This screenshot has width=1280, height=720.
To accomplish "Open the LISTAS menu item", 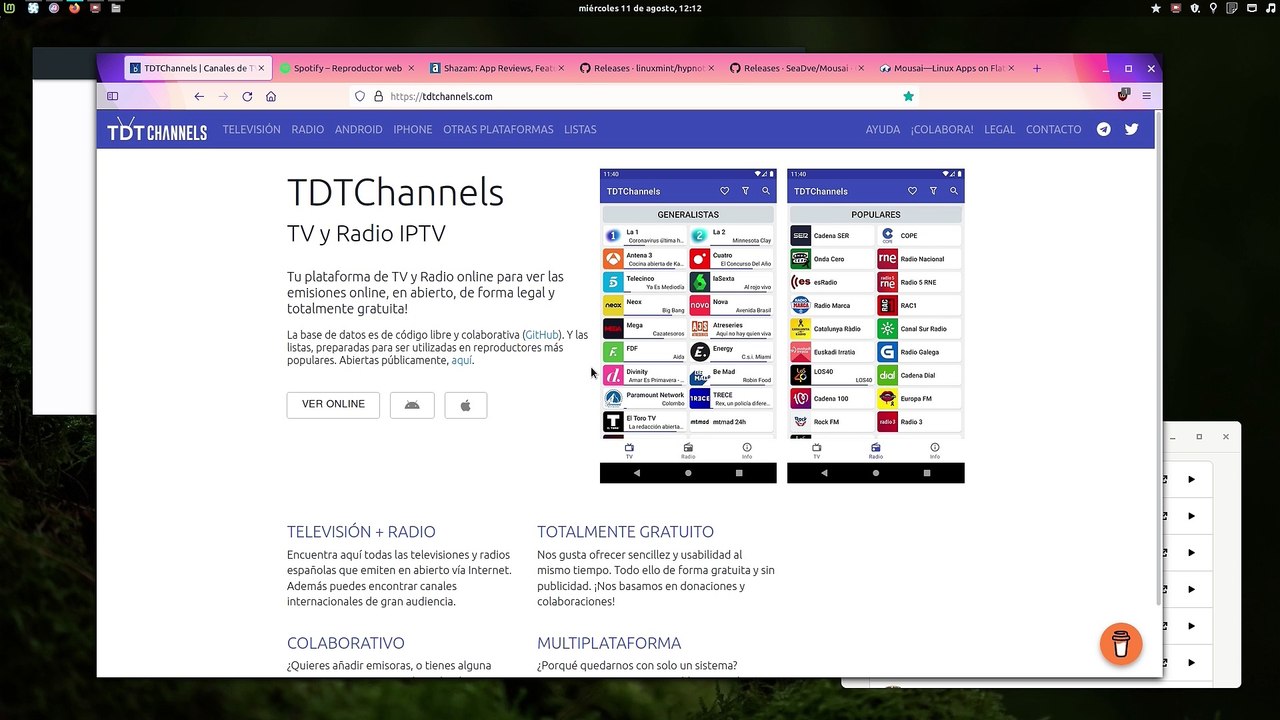I will tap(580, 129).
